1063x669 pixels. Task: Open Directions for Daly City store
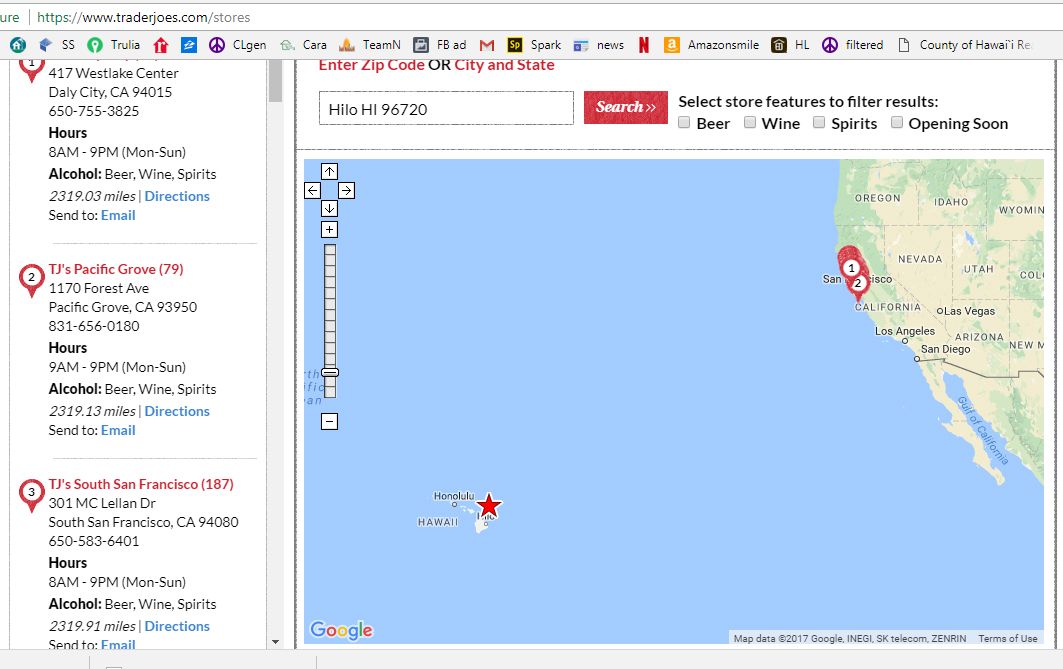[177, 196]
